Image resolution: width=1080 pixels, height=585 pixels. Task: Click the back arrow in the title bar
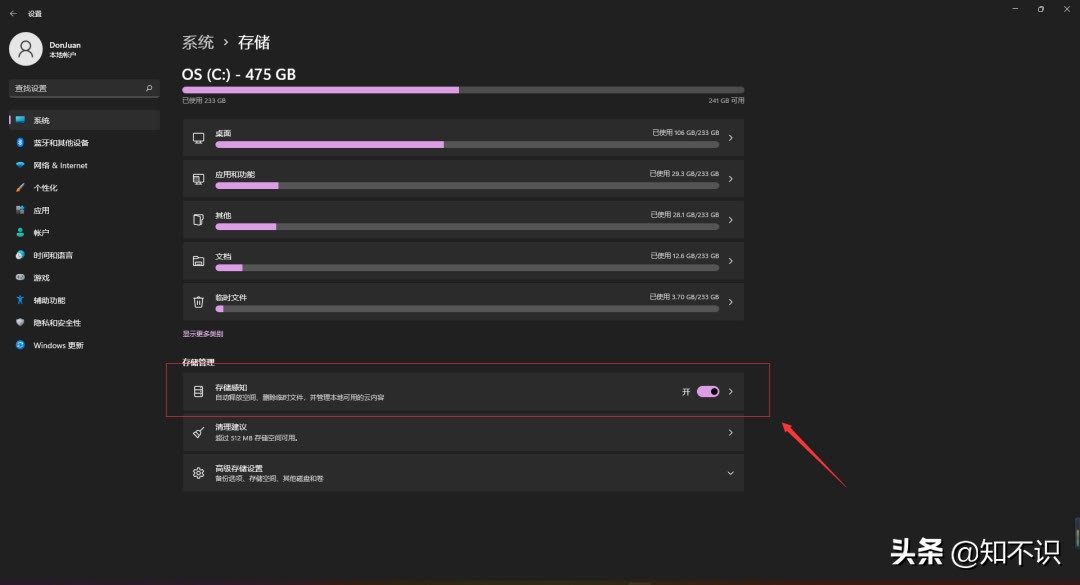pos(13,13)
